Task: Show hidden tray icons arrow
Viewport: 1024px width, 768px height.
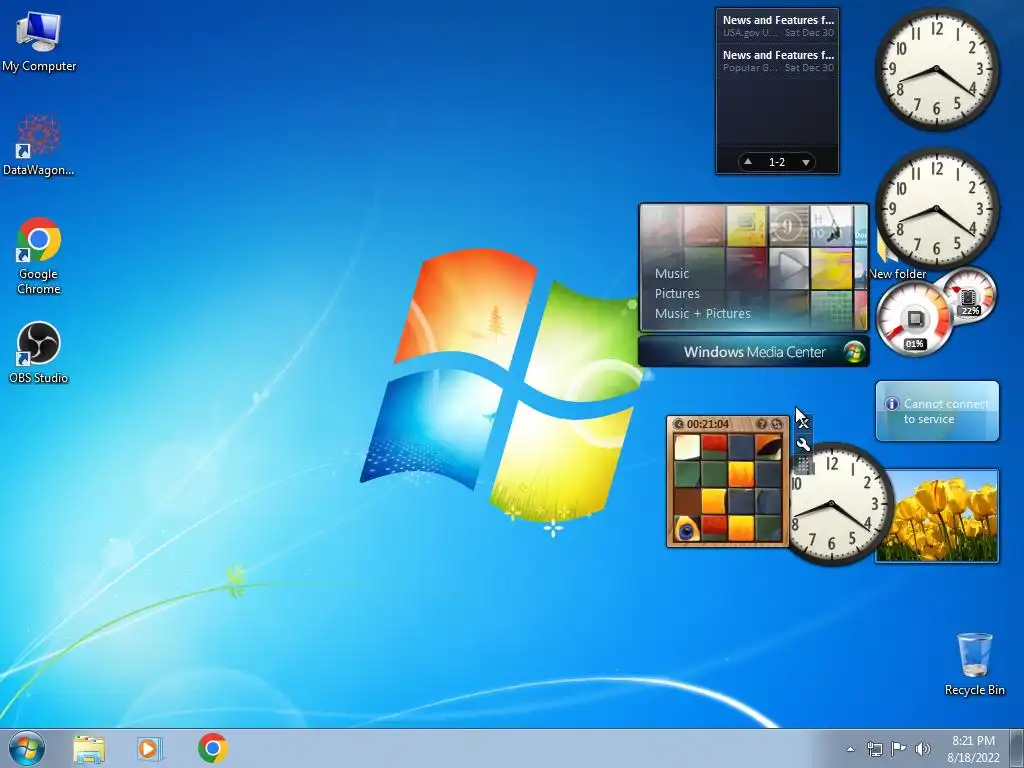Action: pyautogui.click(x=850, y=749)
